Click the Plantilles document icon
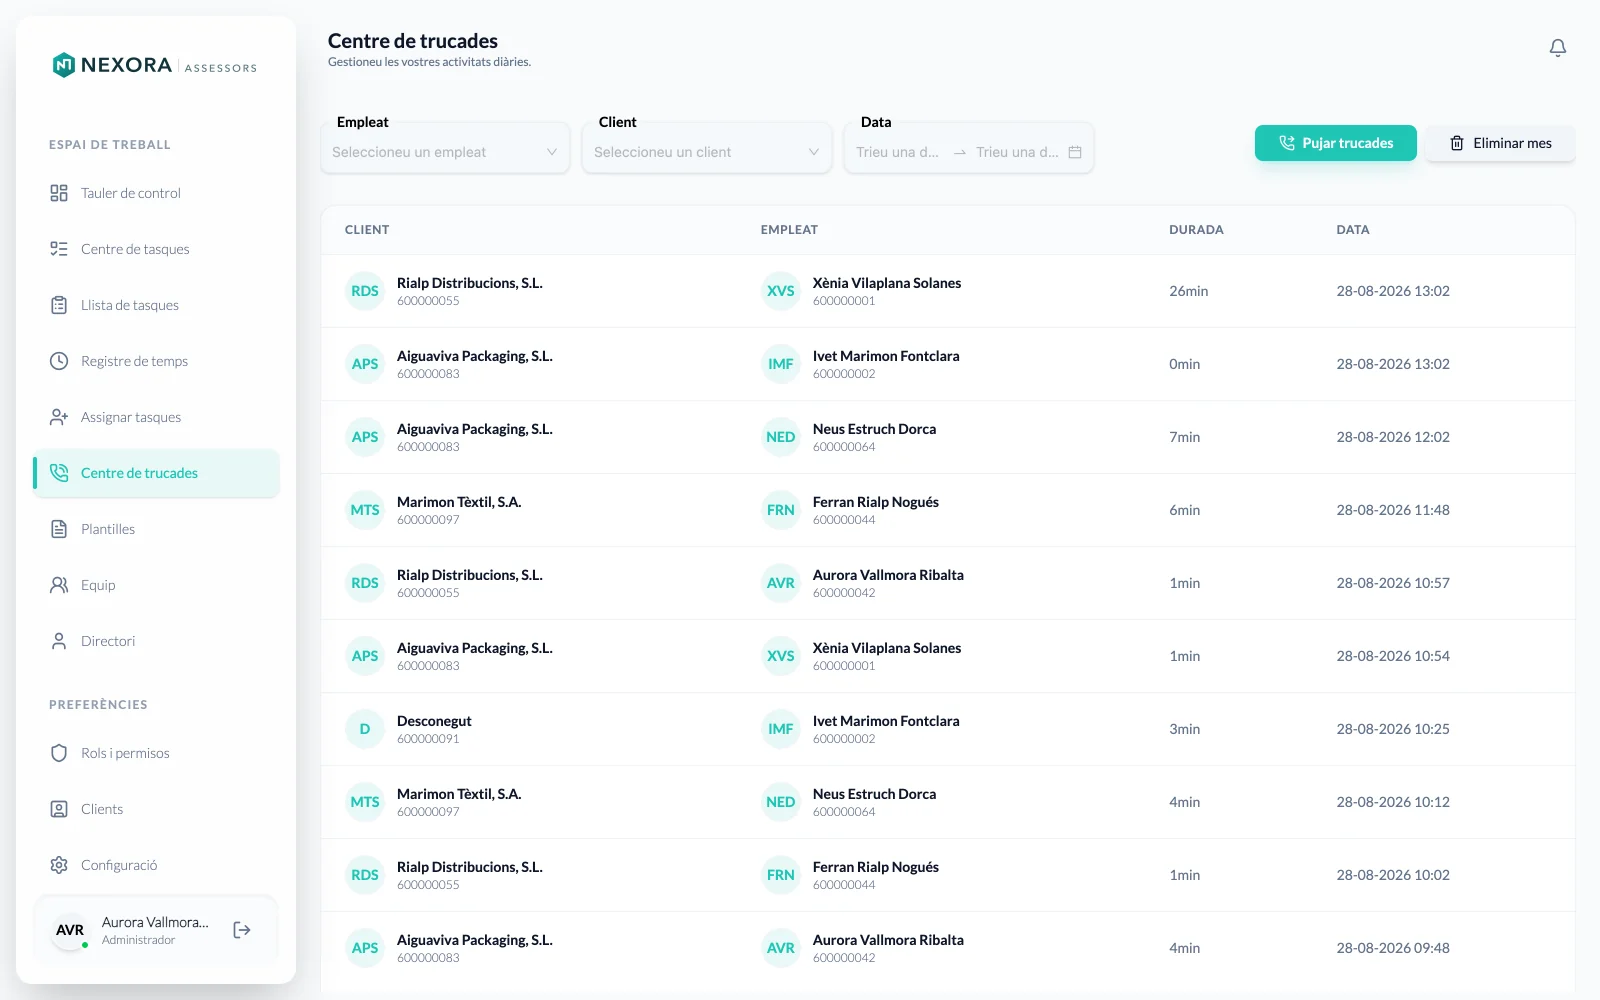The height and width of the screenshot is (1000, 1600). pos(59,529)
